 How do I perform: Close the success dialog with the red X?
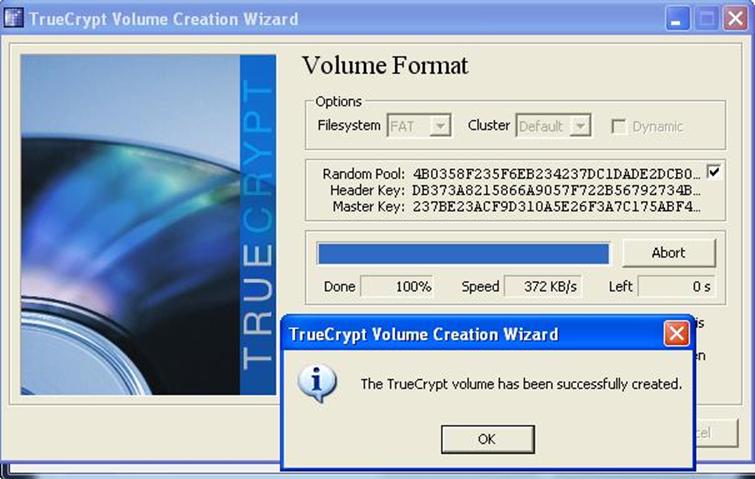[x=676, y=334]
